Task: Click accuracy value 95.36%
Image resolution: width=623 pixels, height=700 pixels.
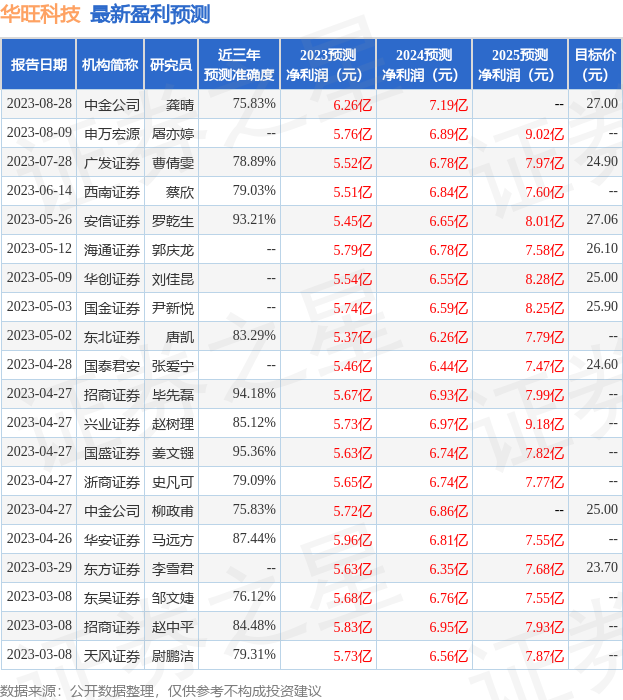Action: coord(254,451)
